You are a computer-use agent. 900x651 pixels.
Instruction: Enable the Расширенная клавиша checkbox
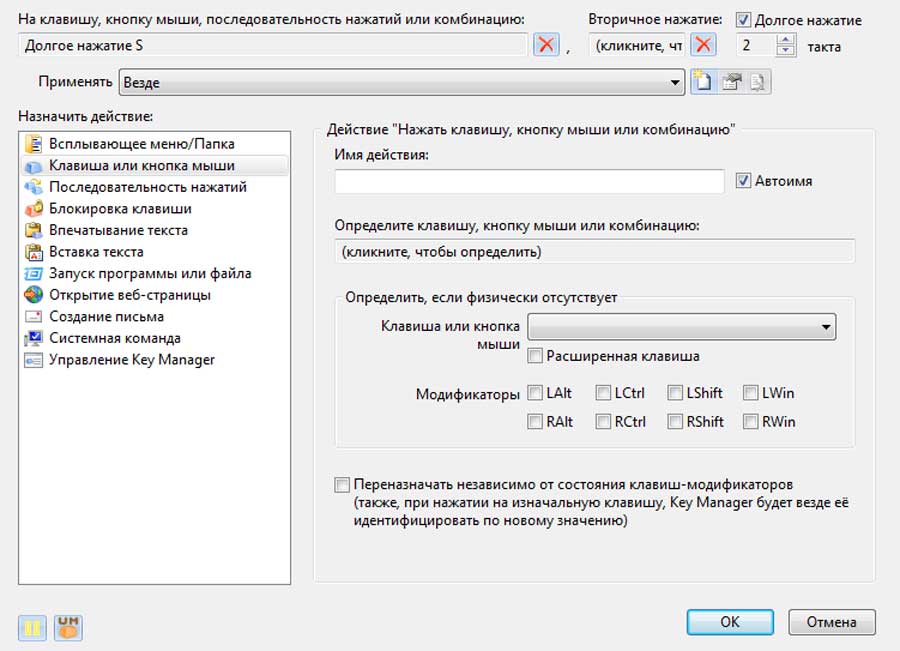pyautogui.click(x=535, y=356)
